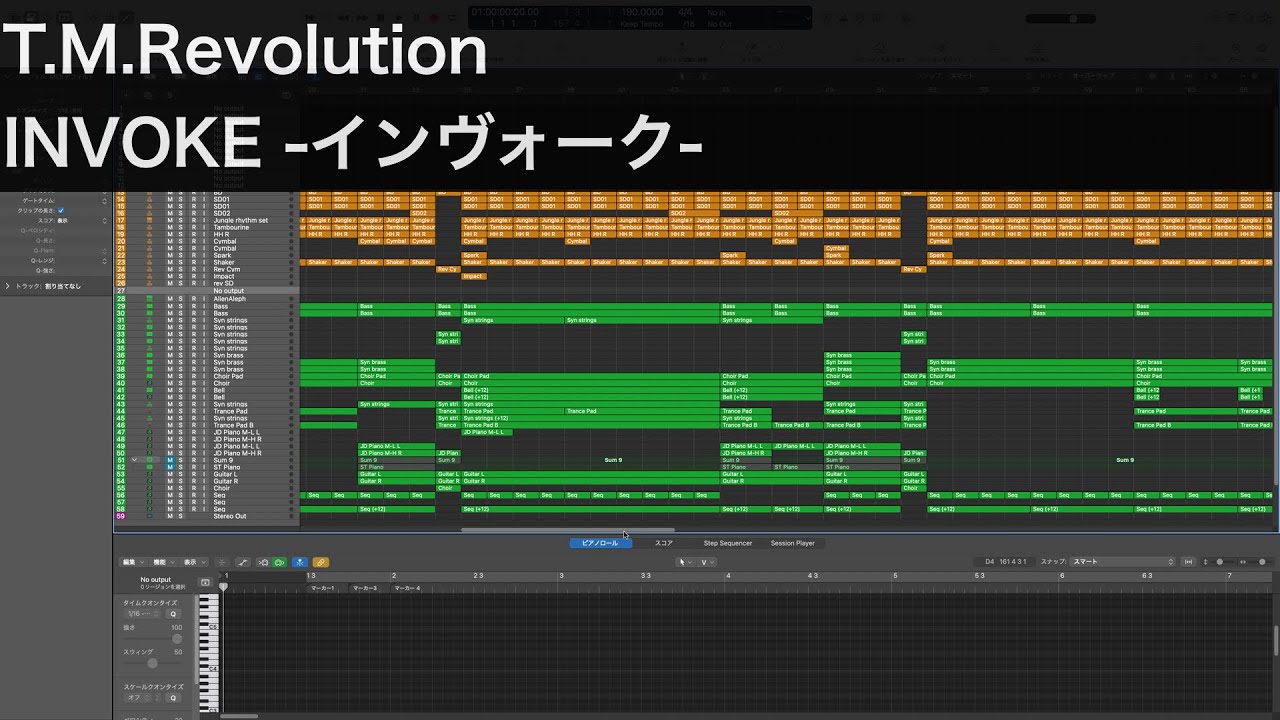Toggle the blue Catch Playhead button
This screenshot has width=1280, height=720.
tap(300, 562)
